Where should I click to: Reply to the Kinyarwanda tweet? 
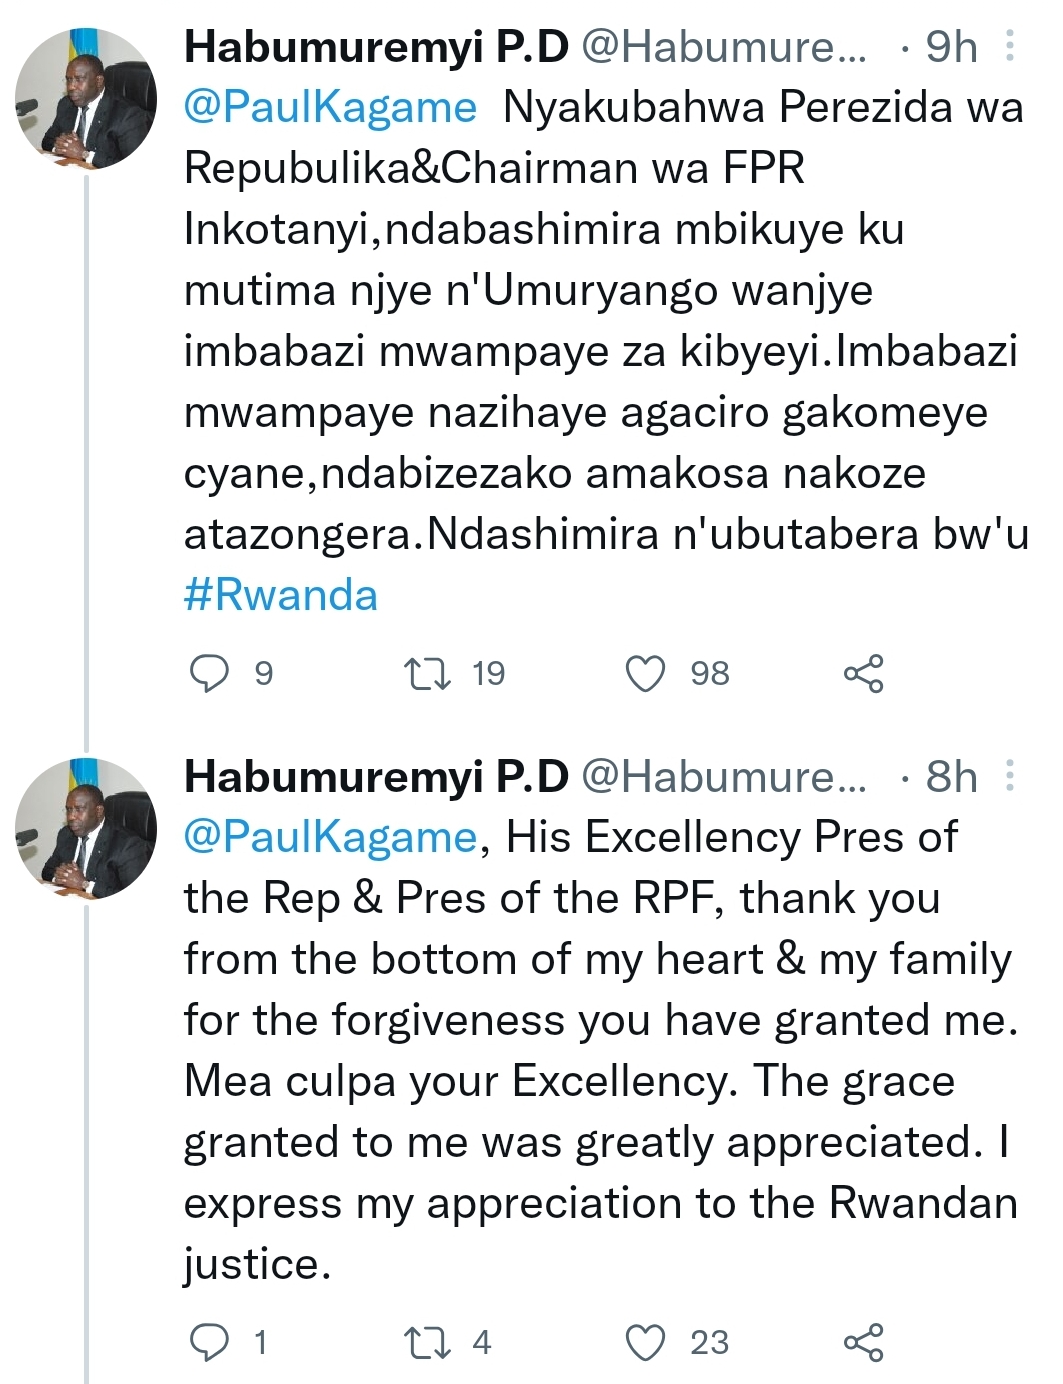210,673
